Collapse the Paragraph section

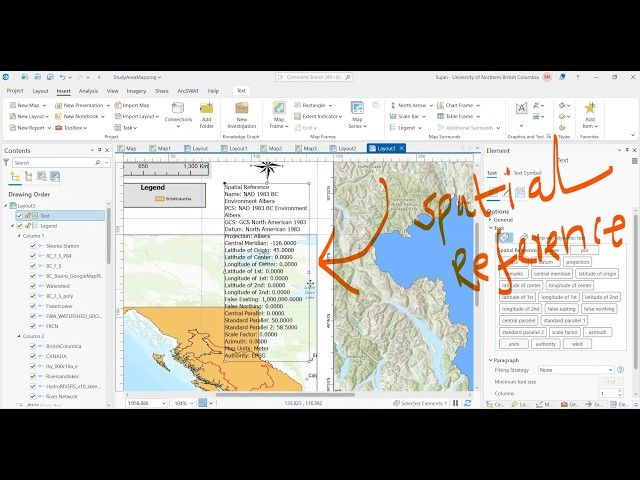(491, 360)
